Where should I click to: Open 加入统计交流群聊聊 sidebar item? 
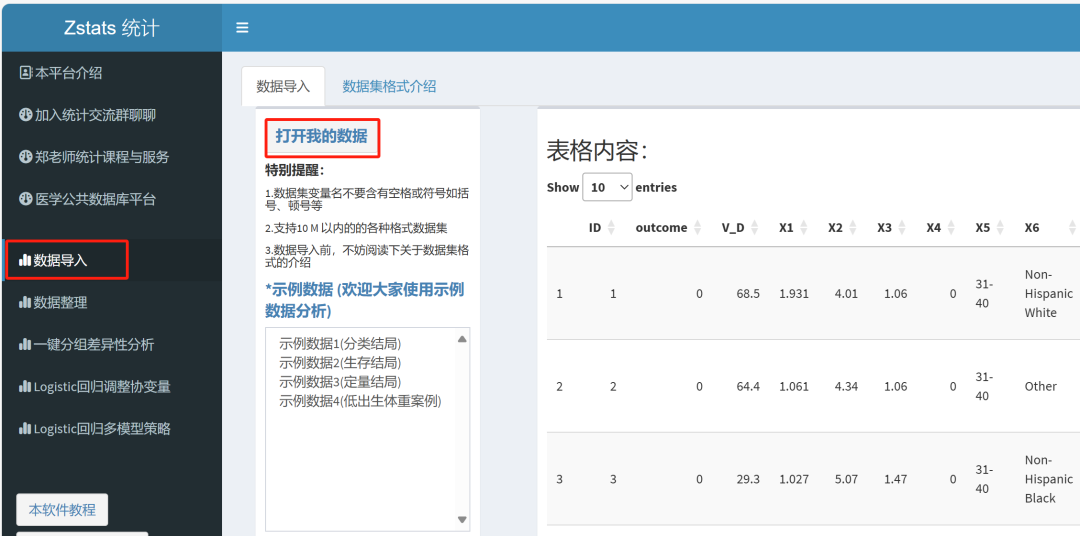pyautogui.click(x=87, y=114)
